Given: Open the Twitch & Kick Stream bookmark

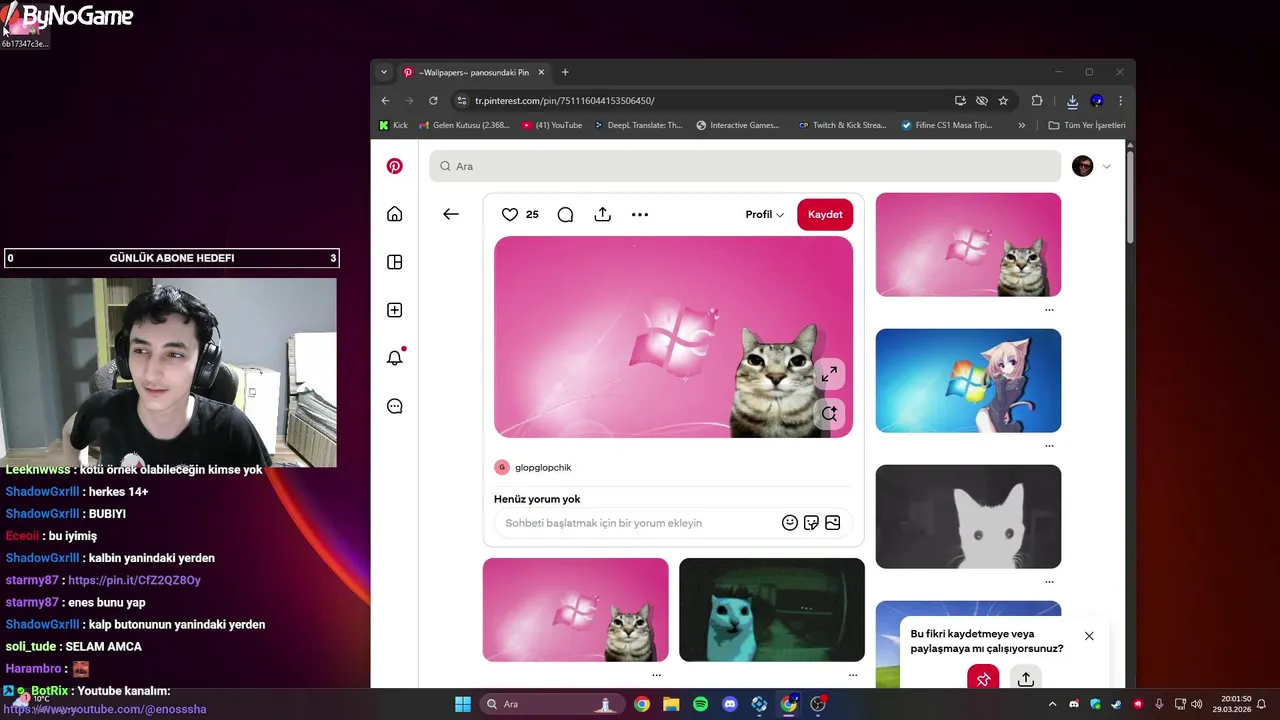Looking at the screenshot, I should click(843, 125).
